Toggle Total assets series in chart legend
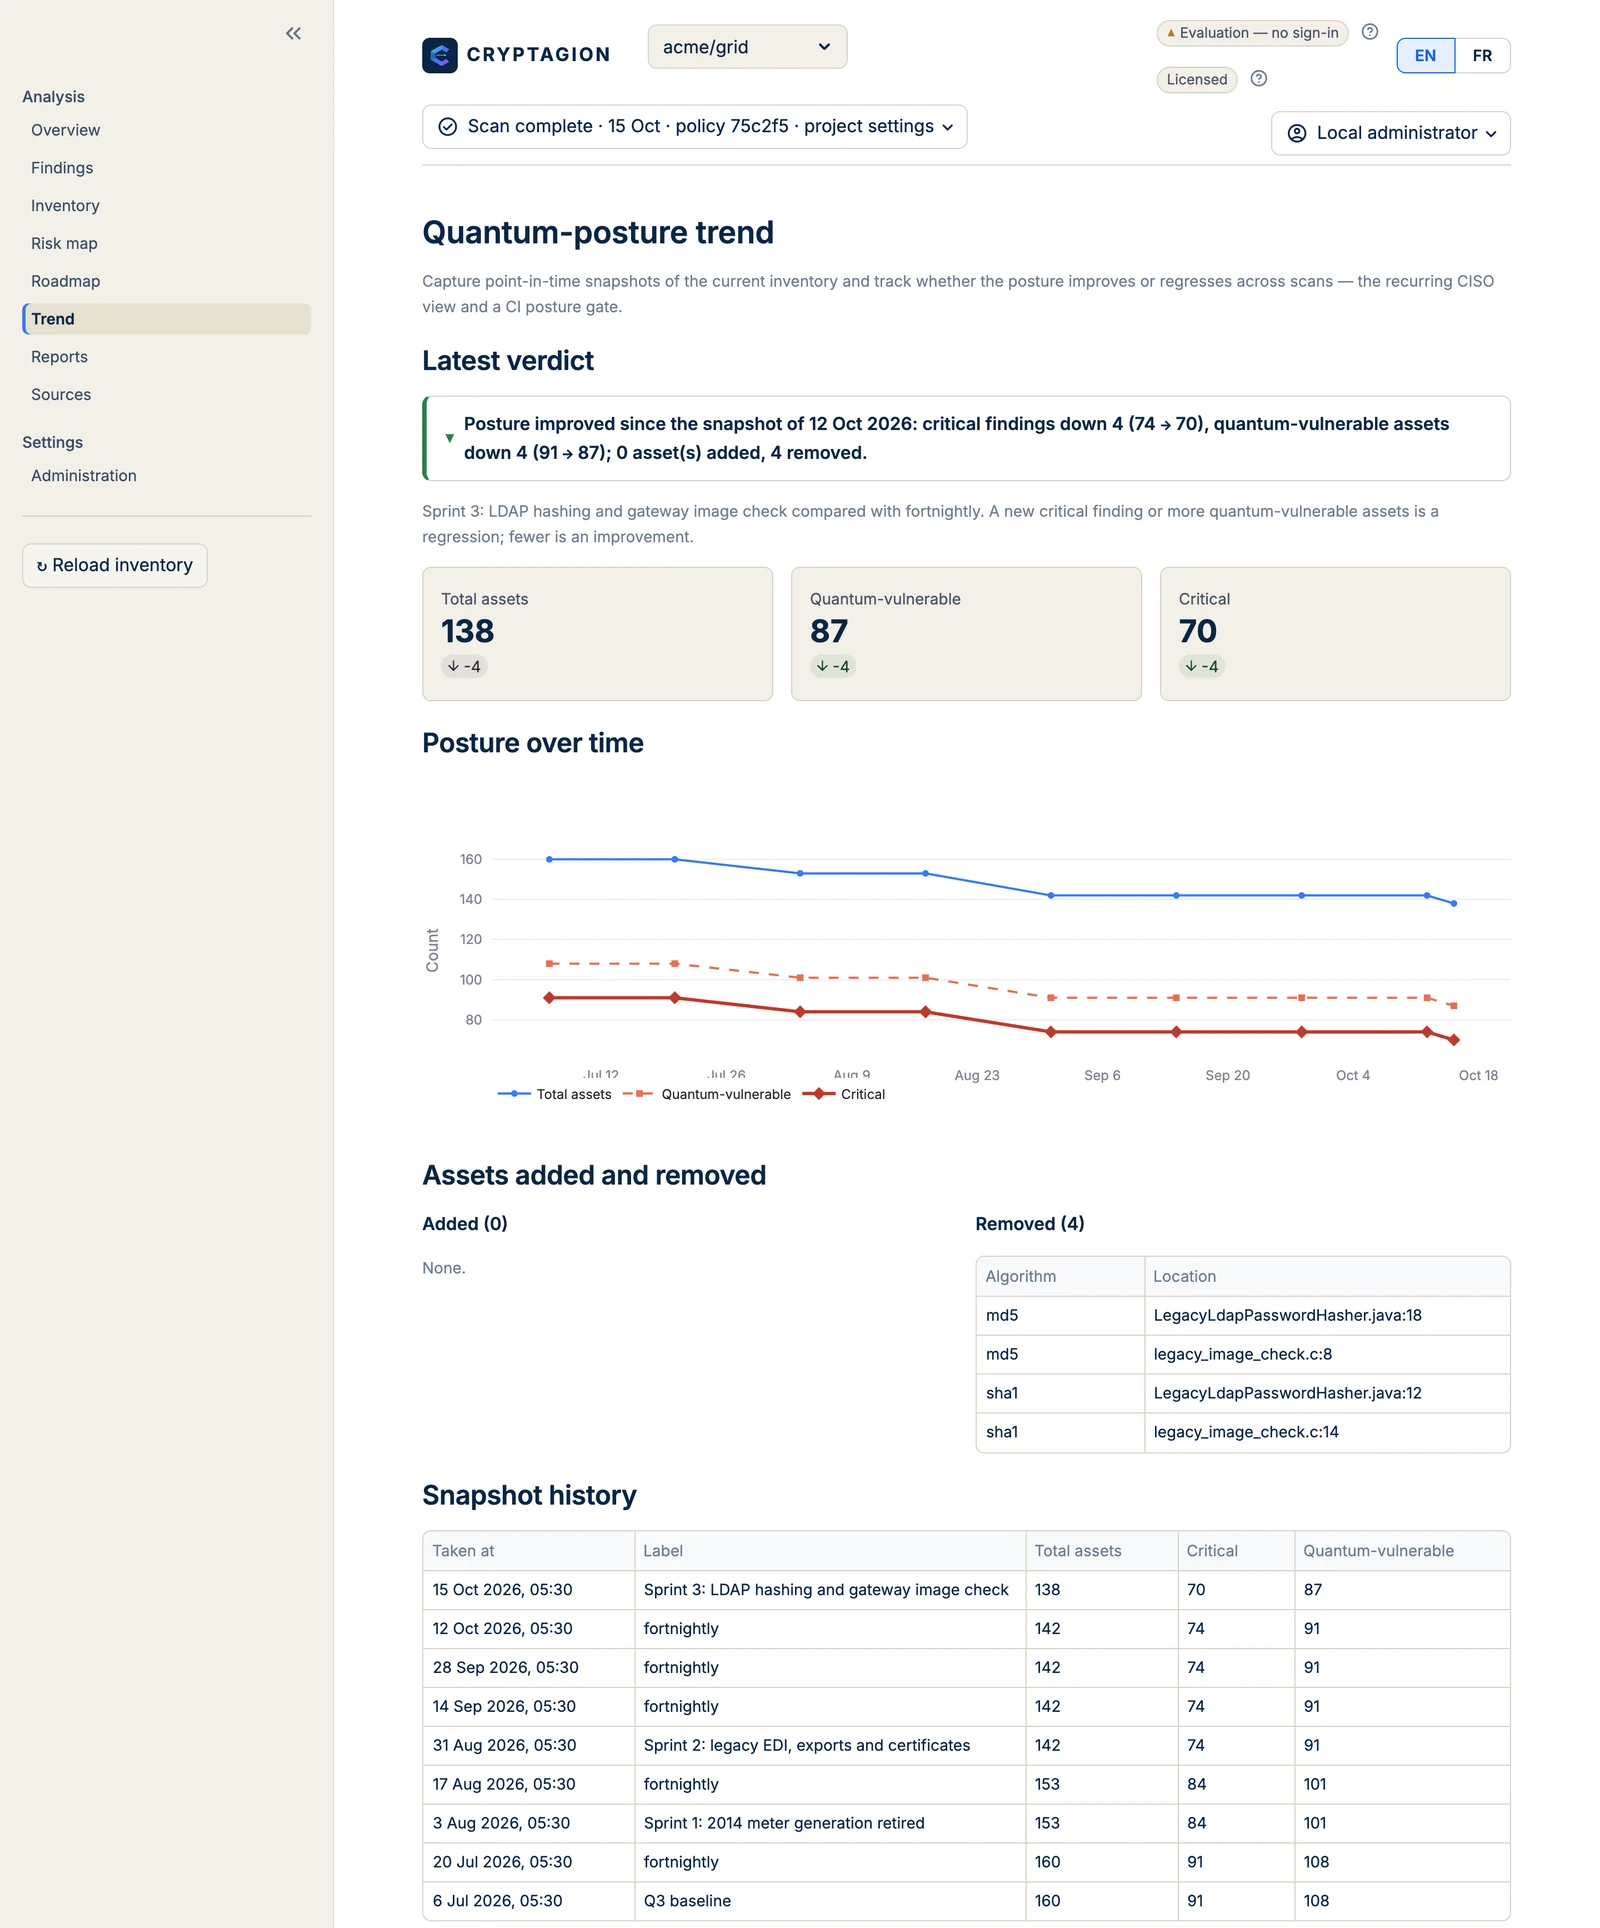Screen dimensions: 1600x1928 coord(555,1094)
